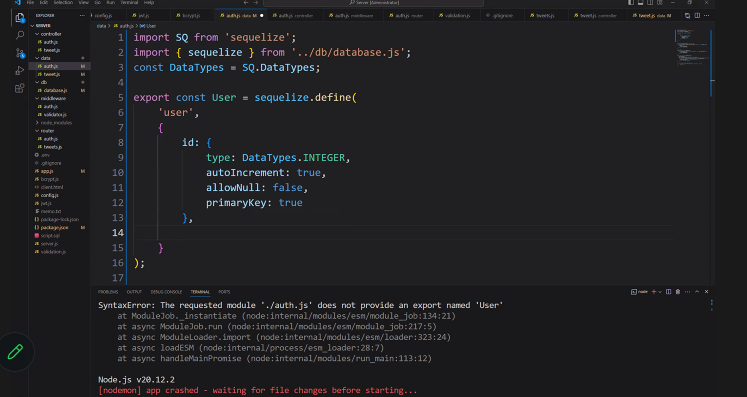The height and width of the screenshot is (397, 747).
Task: Click the Go Forward arrow in title bar
Action: pos(256,2)
